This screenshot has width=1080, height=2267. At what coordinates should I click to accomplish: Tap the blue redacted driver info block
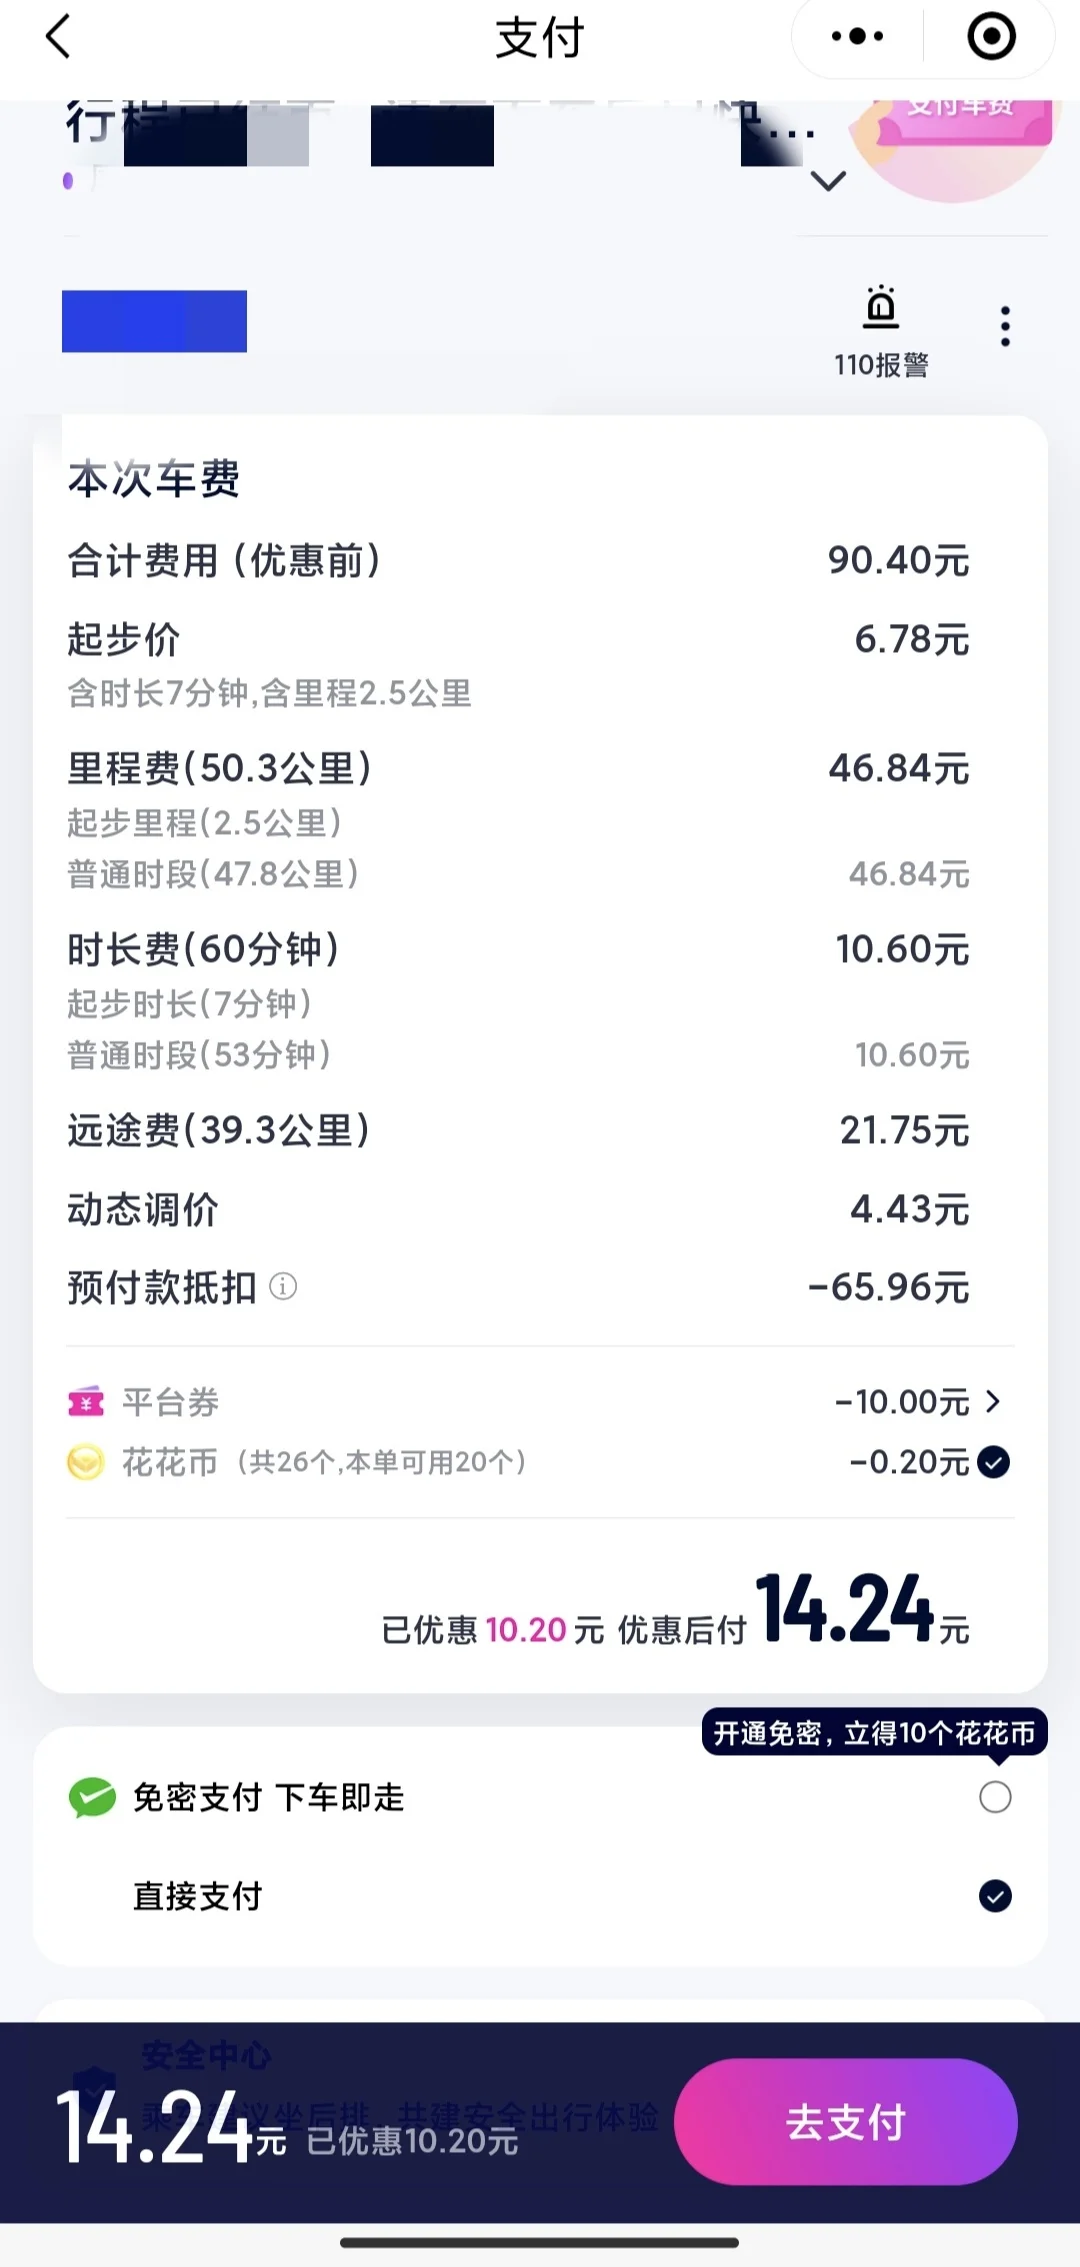click(154, 321)
